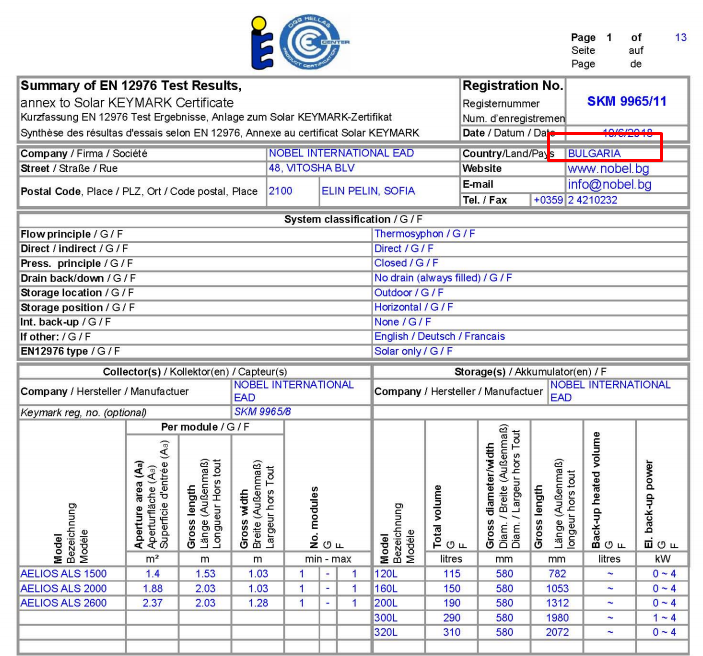Select the phone number 2 4210232

[x=592, y=200]
